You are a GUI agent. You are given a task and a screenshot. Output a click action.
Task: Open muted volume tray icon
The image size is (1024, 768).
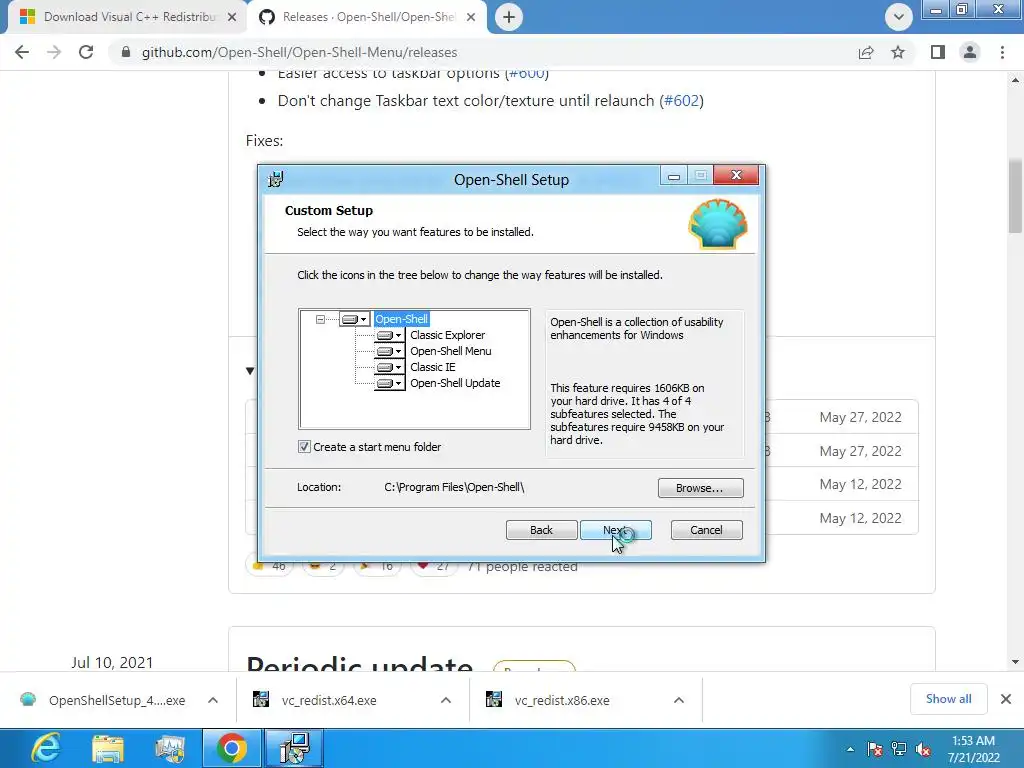coord(923,749)
